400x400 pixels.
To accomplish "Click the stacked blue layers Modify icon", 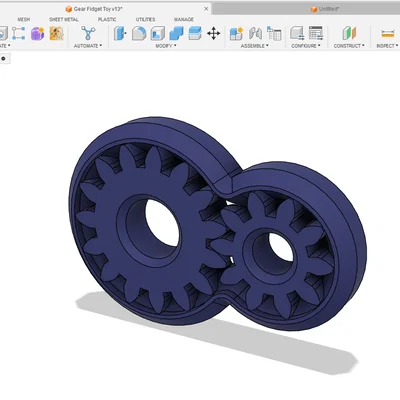I will 195,33.
